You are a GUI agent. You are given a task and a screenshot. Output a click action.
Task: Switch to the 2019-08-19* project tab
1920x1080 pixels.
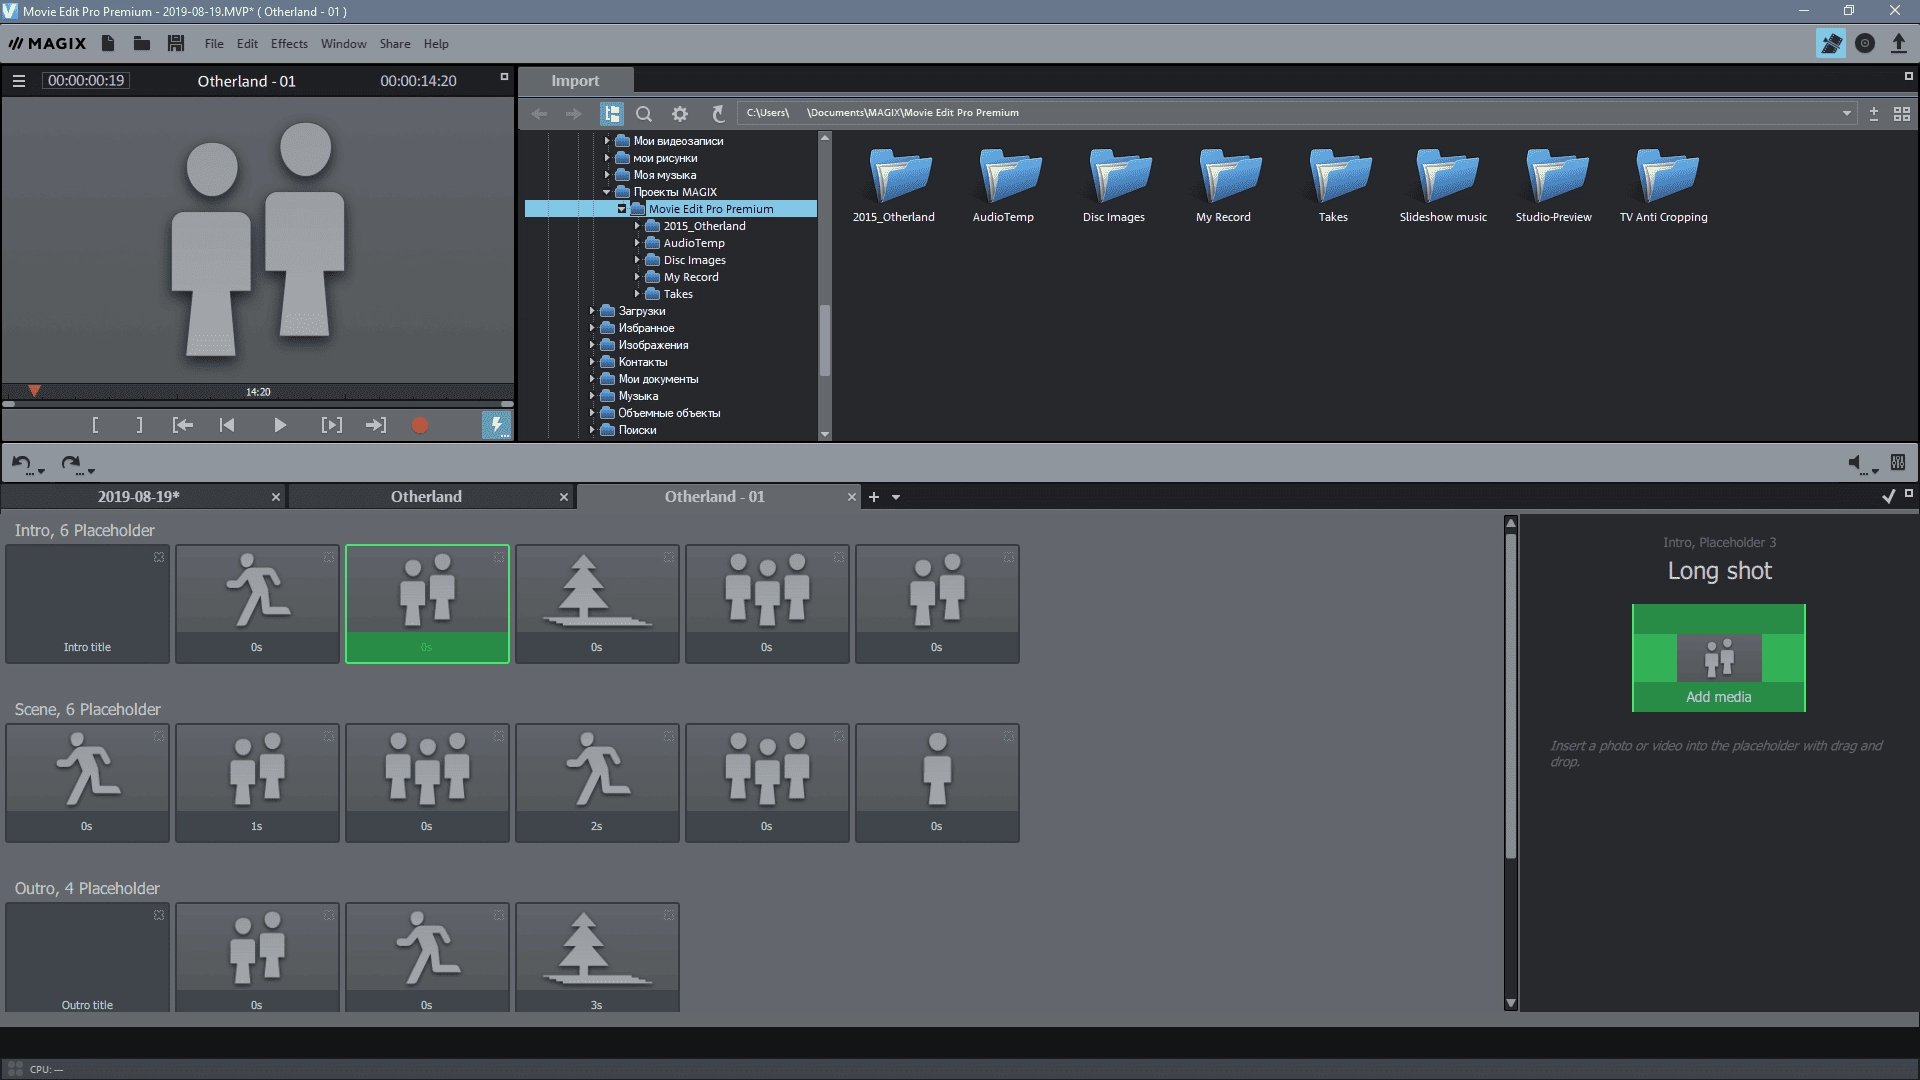click(138, 497)
